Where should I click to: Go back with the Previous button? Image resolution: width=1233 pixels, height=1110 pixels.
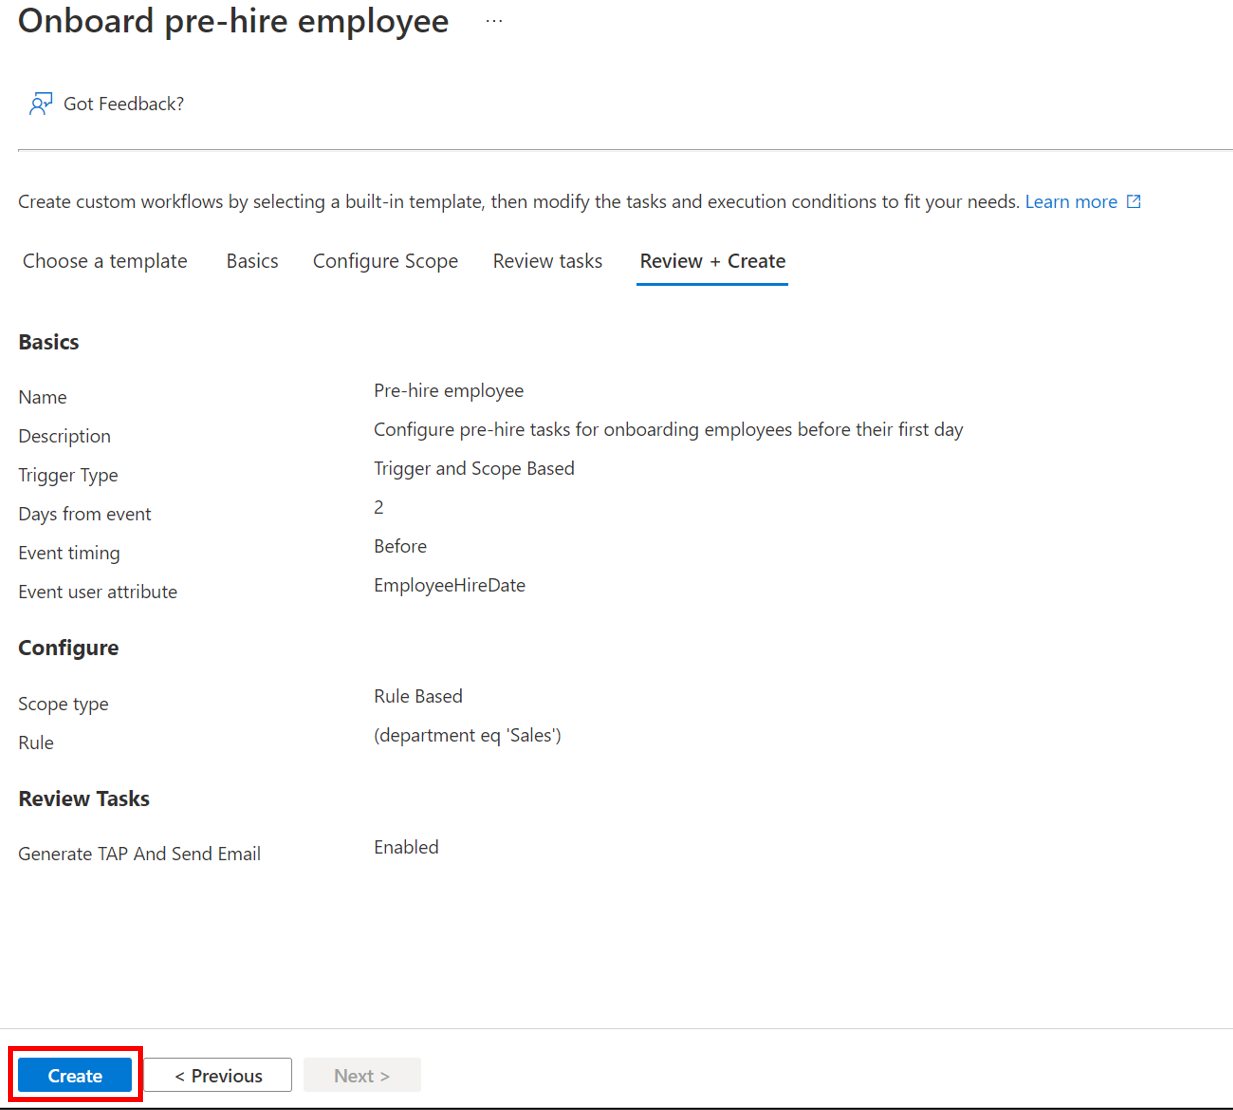218,1076
